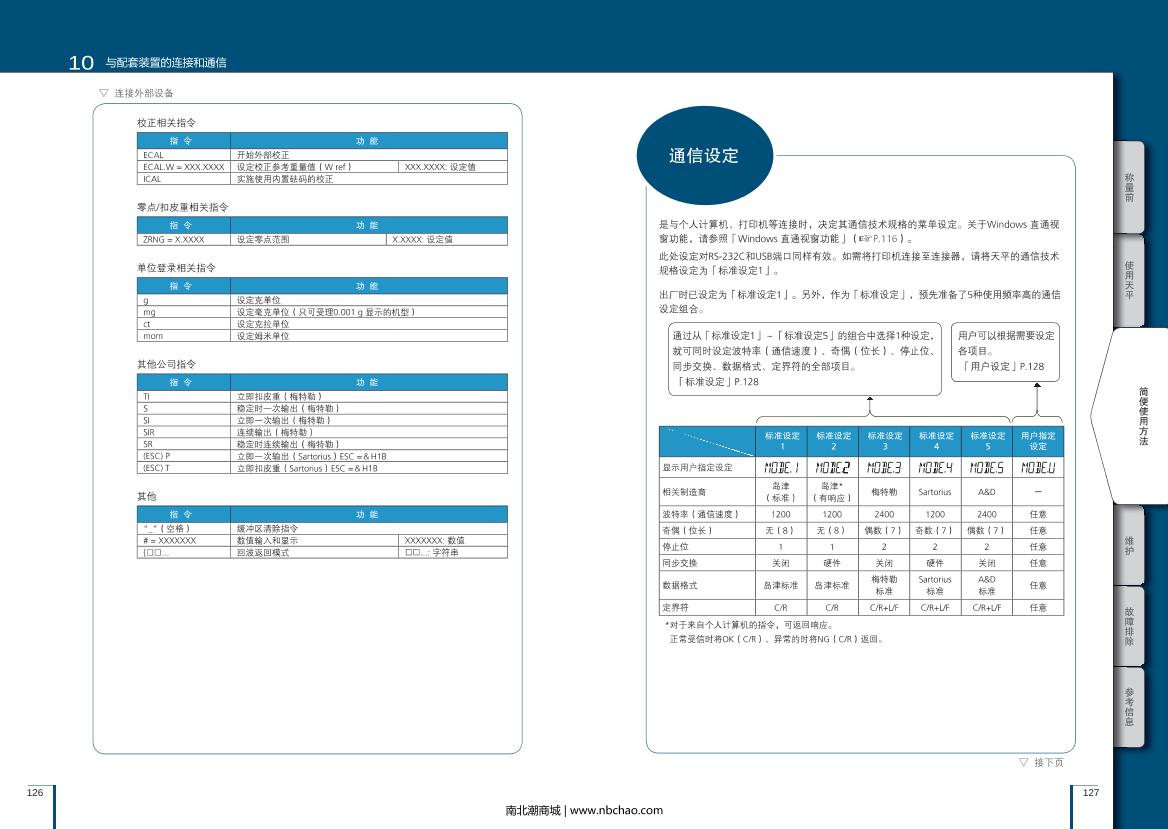The image size is (1168, 829).
Task: Follow the 「标准设定」P.128 reference
Action: click(x=716, y=381)
